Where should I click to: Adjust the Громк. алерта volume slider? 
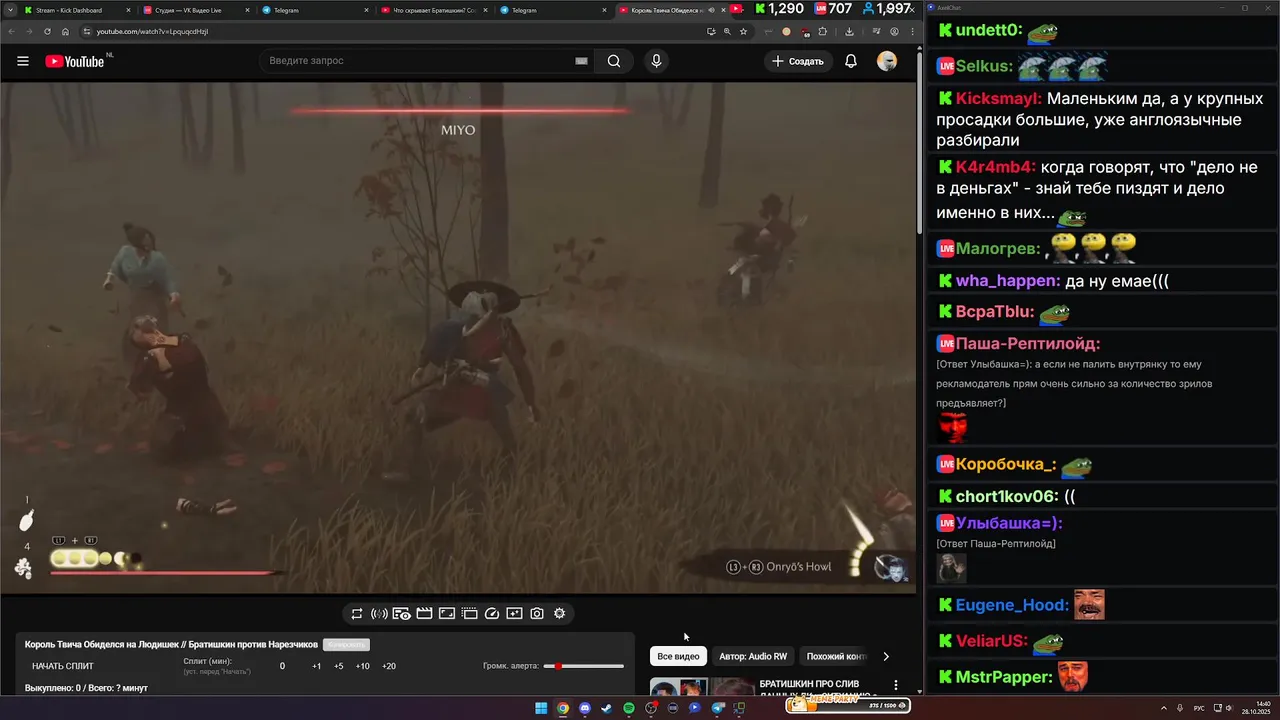(584, 666)
